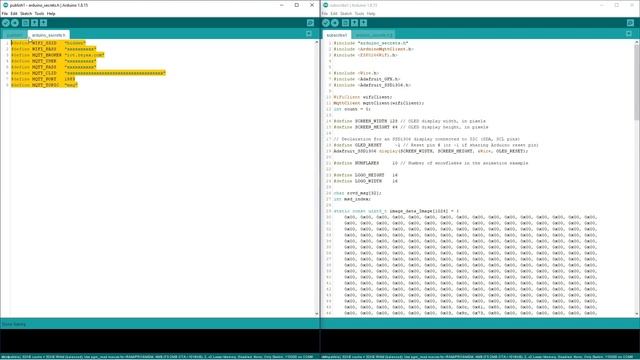Open File menu in publish1 window
Viewport: 640px width, 360px height.
click(5, 13)
